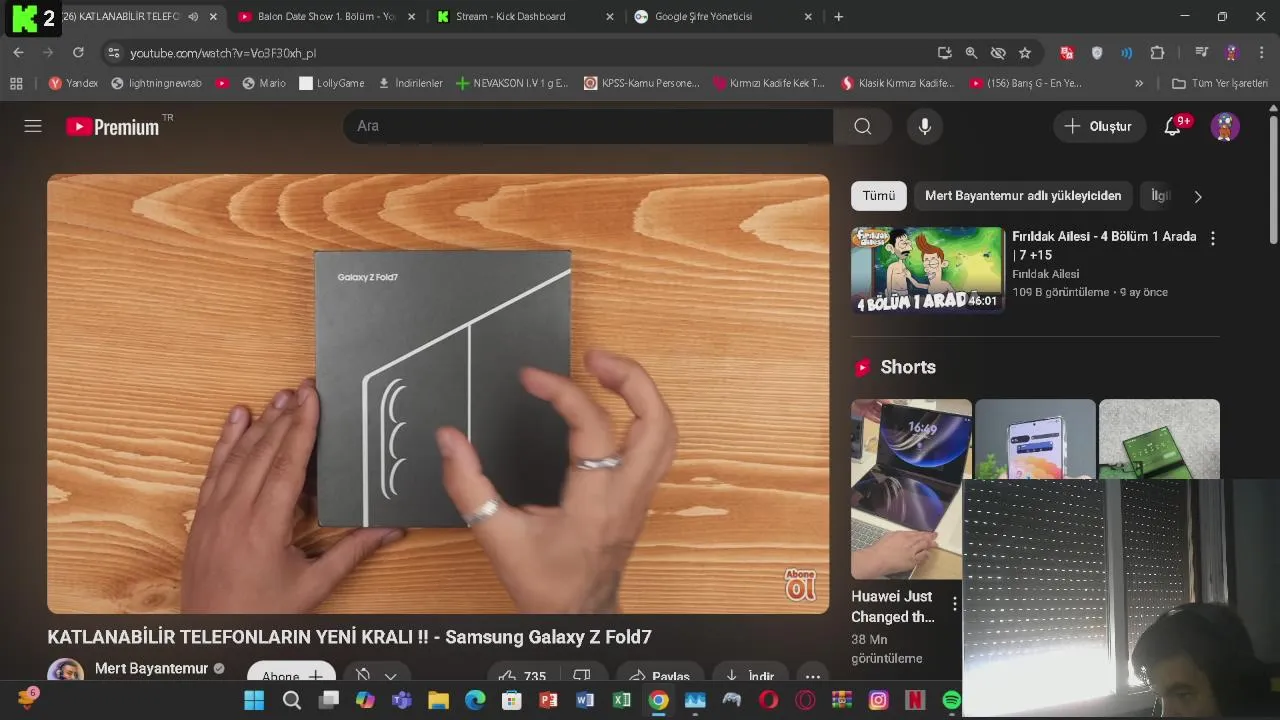Install app icon in the address bar

pyautogui.click(x=944, y=53)
